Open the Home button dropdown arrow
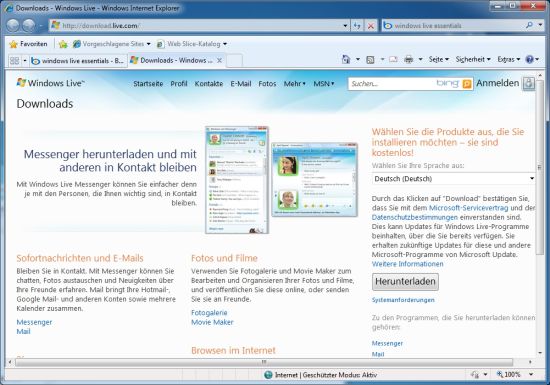Screen dimensions: 550x385 coord(357,59)
